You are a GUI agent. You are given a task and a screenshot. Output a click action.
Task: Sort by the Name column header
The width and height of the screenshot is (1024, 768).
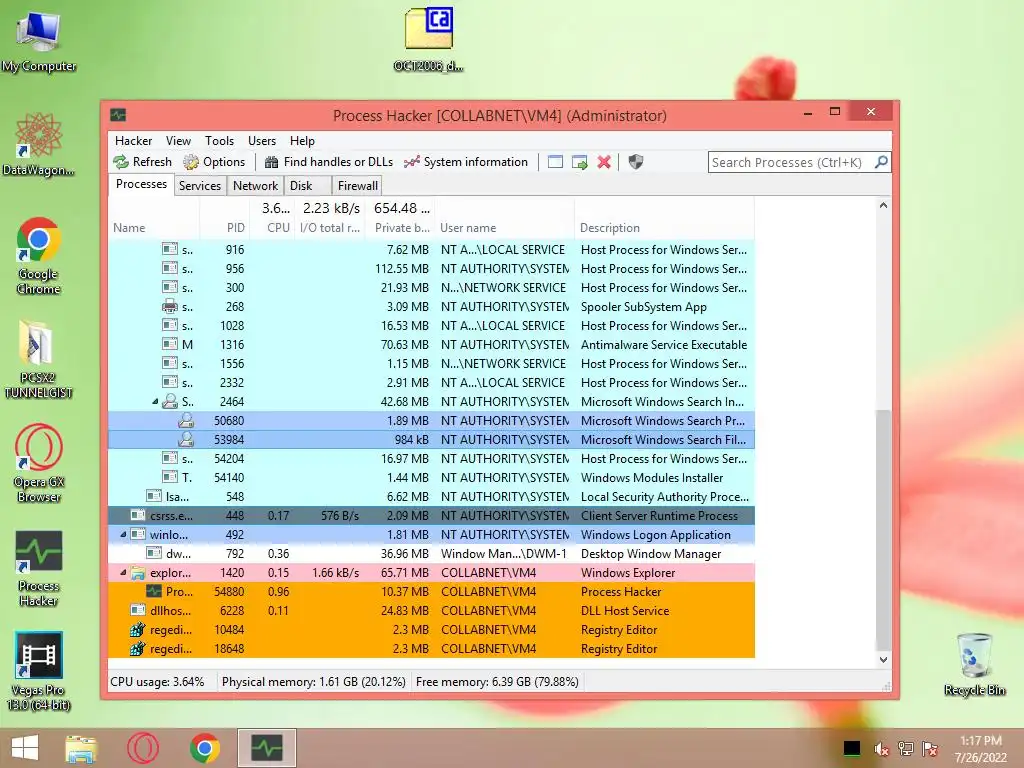click(x=153, y=228)
